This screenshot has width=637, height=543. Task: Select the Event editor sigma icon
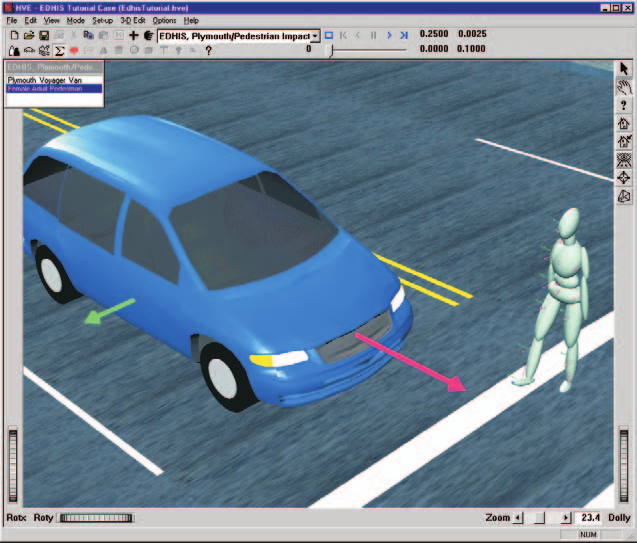point(59,51)
